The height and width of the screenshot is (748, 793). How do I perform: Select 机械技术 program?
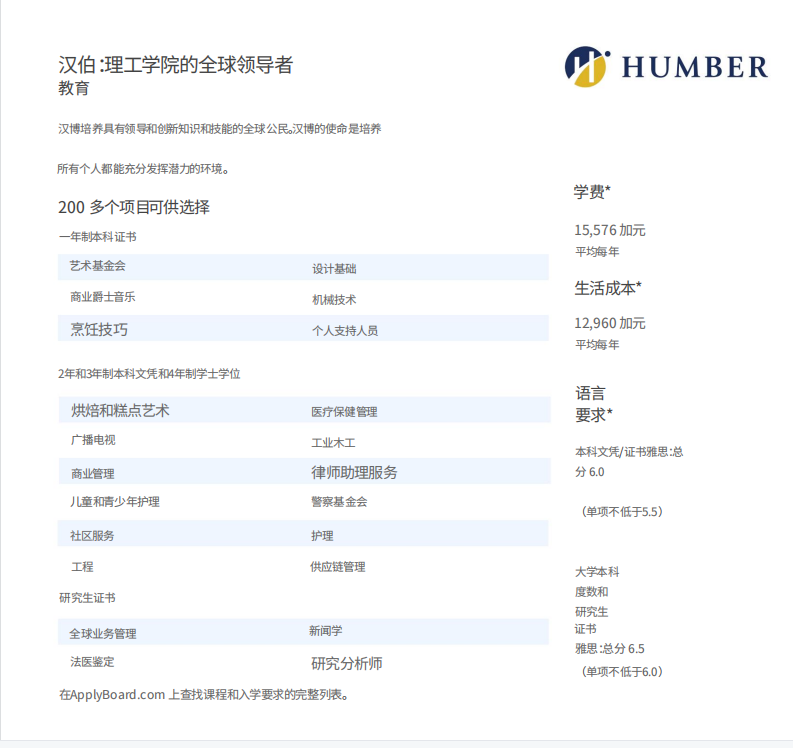334,300
